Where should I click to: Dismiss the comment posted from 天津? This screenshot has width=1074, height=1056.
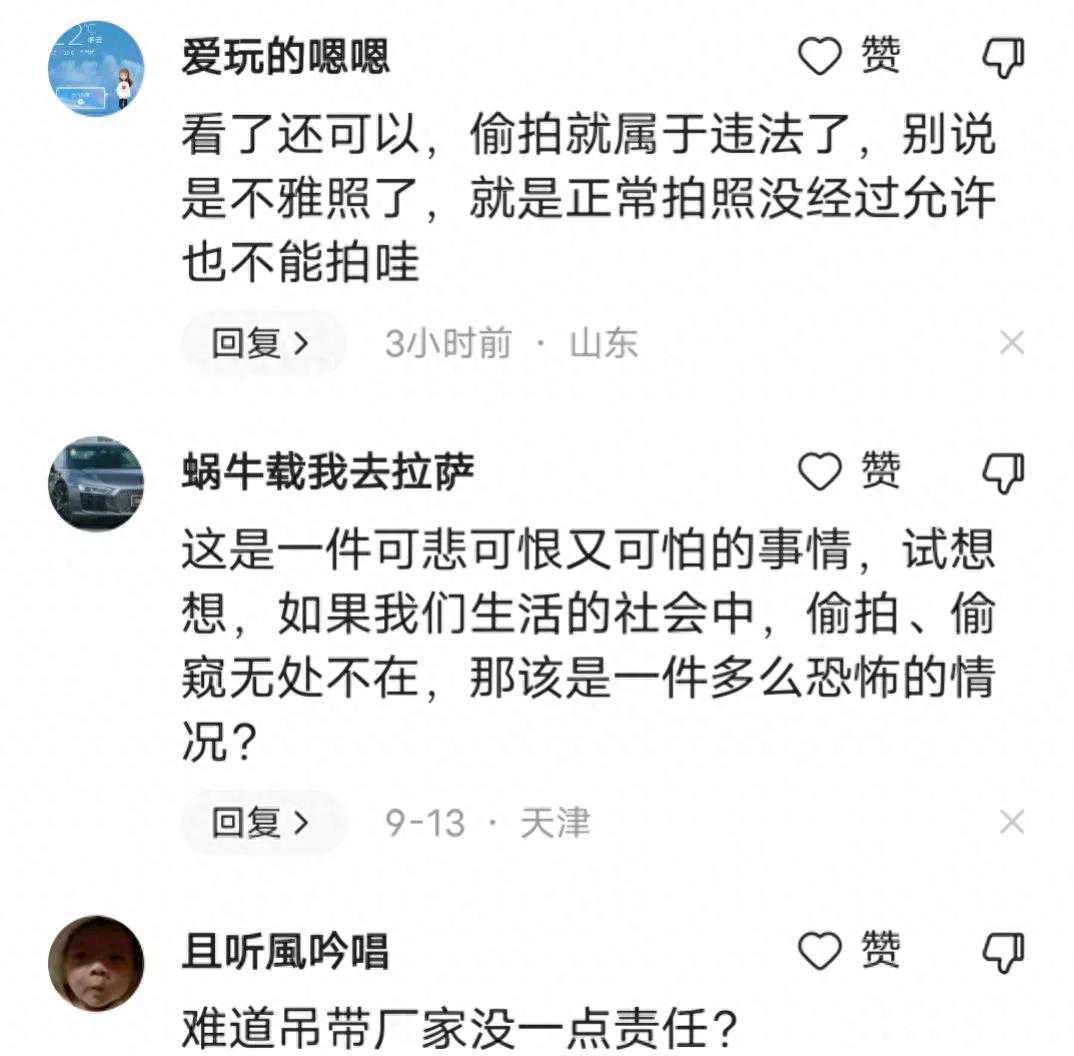tap(1012, 824)
